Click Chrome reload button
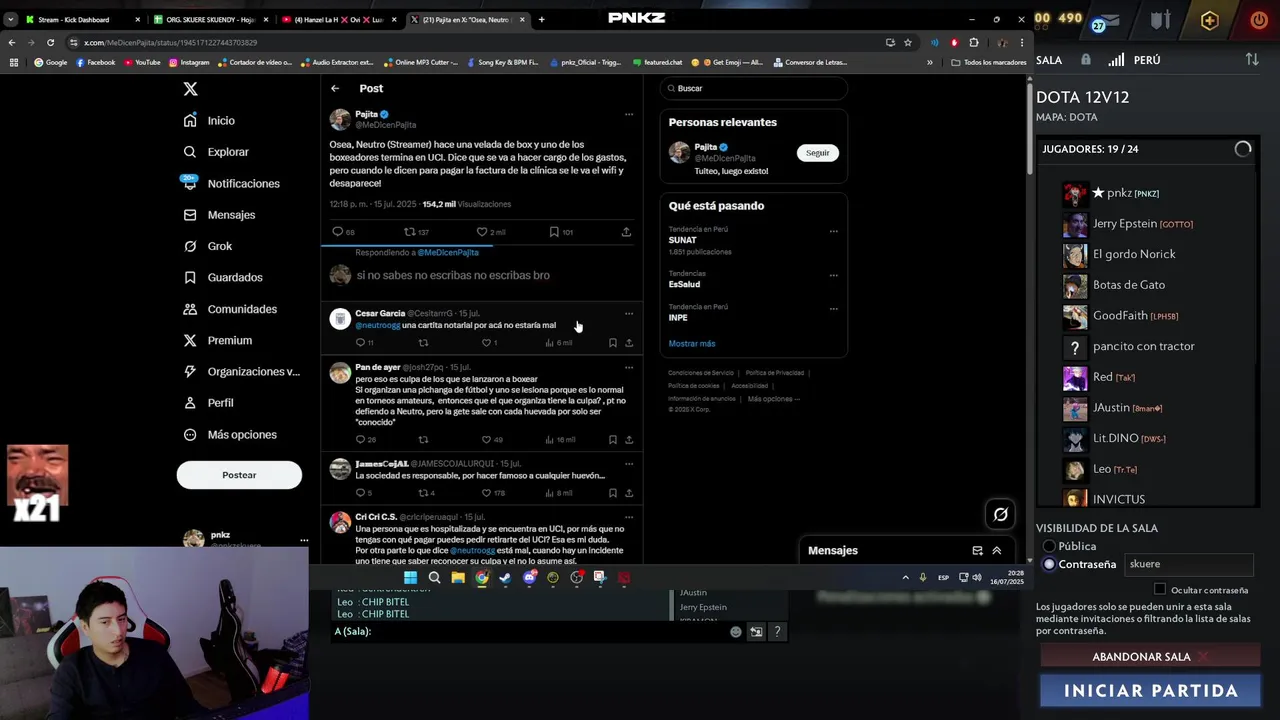Screen dimensions: 1280x720 50,42
